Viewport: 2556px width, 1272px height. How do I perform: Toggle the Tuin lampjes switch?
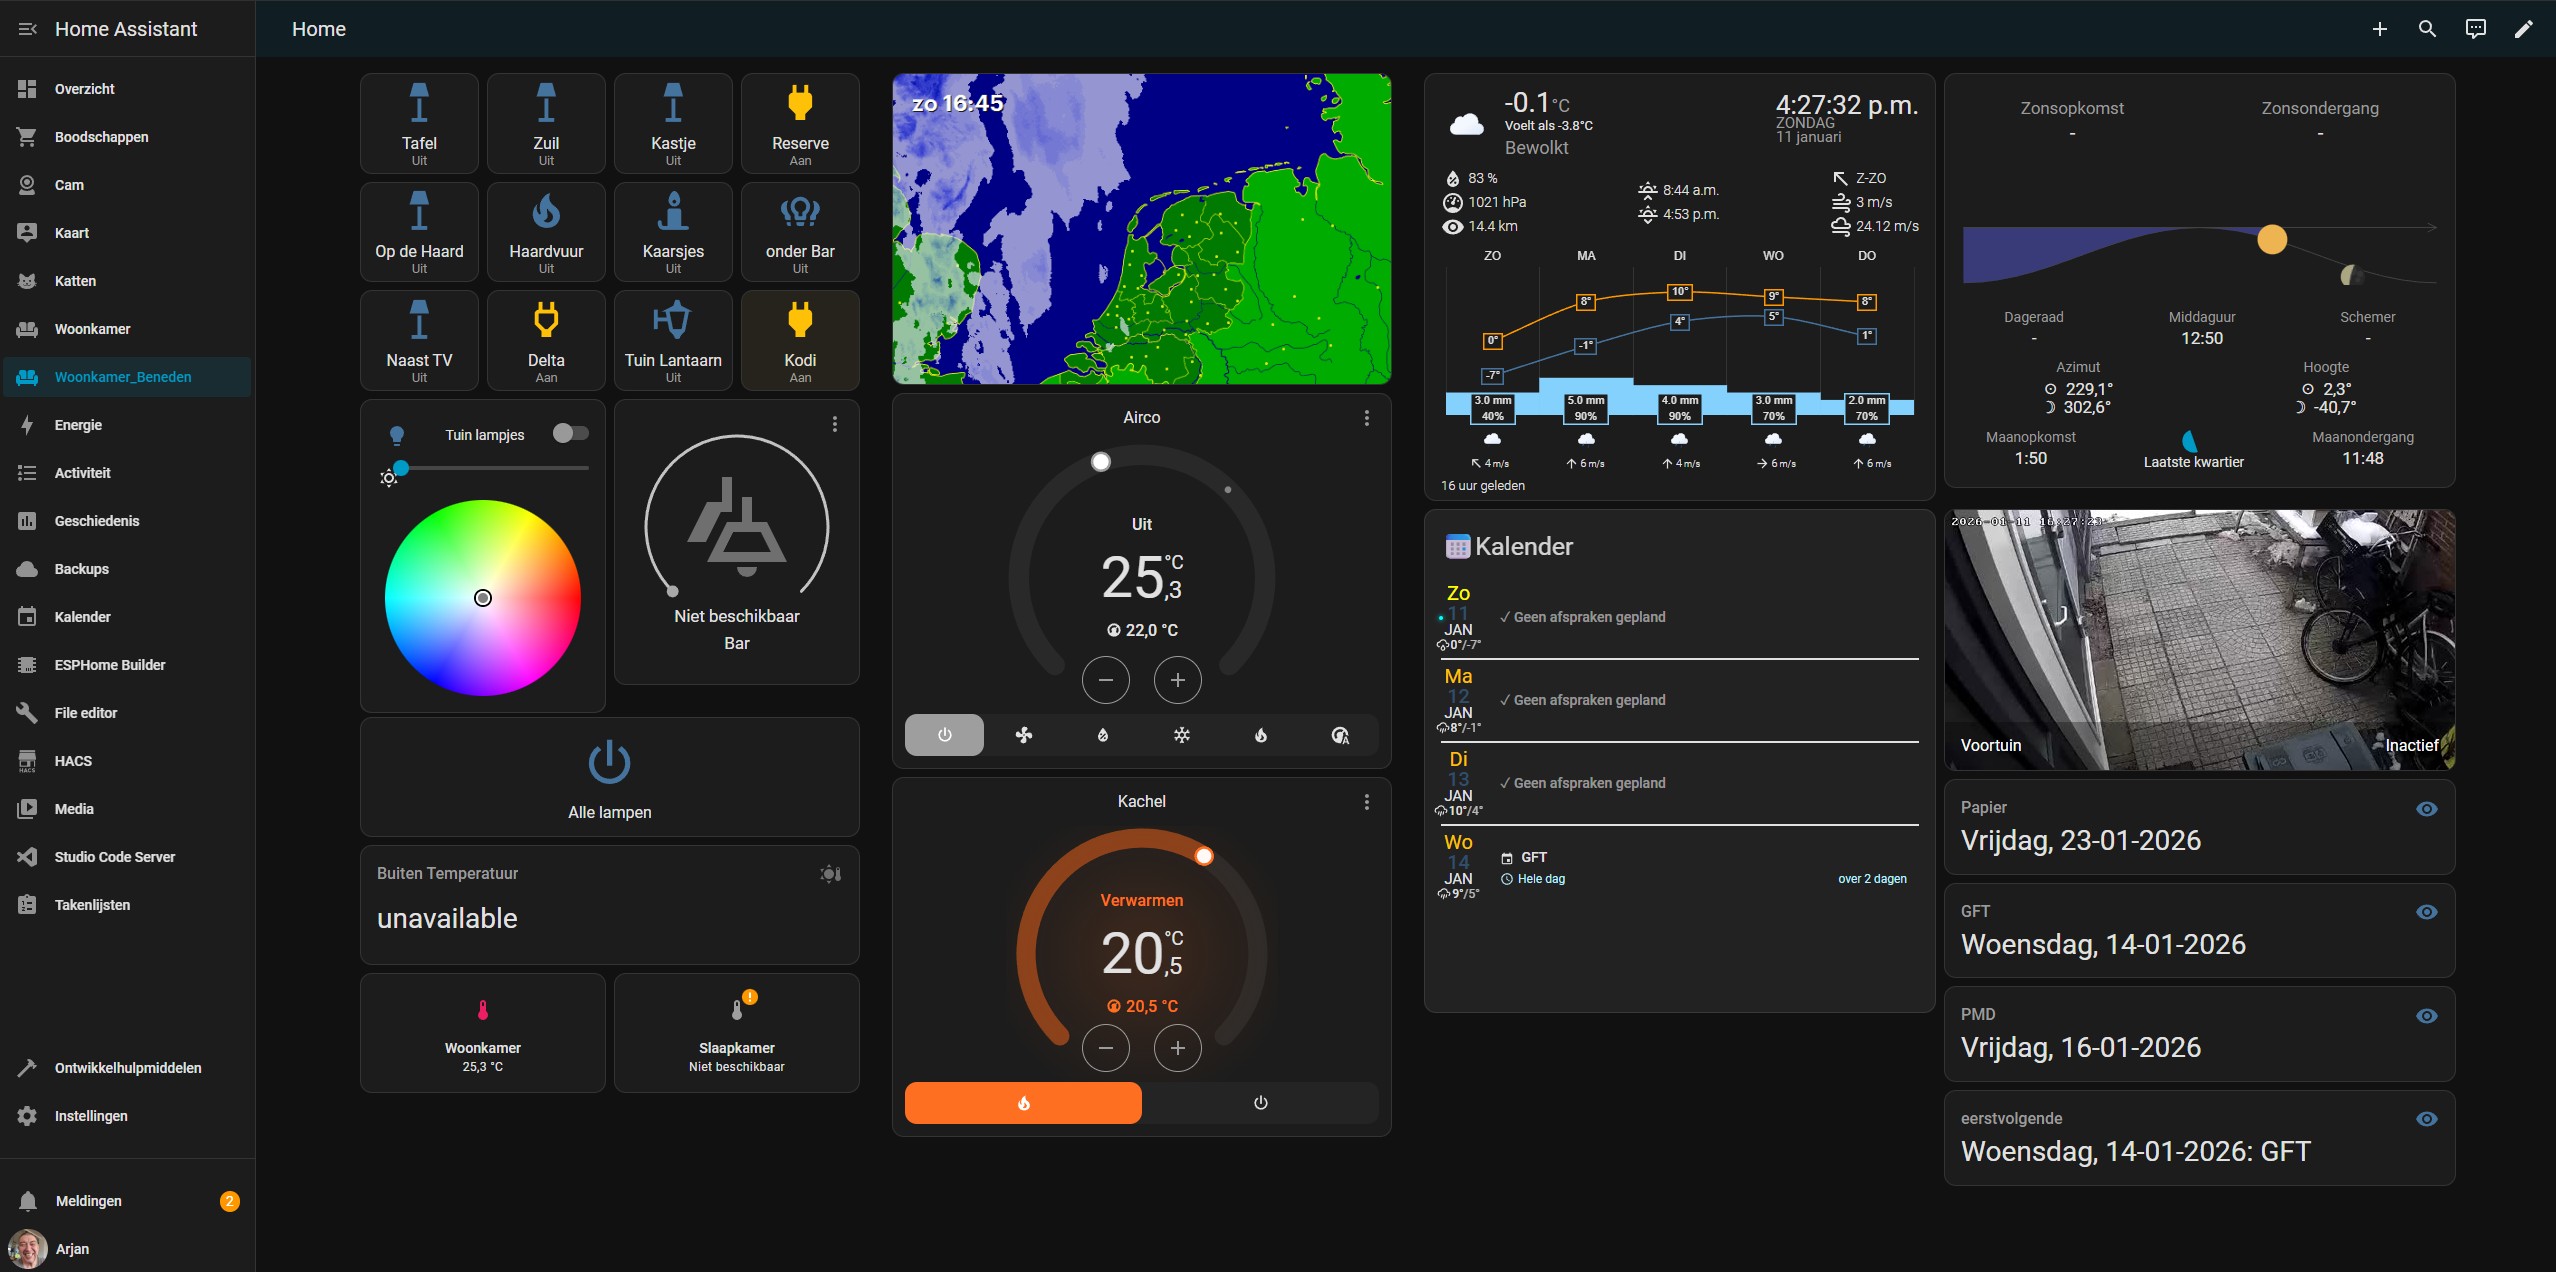[570, 433]
